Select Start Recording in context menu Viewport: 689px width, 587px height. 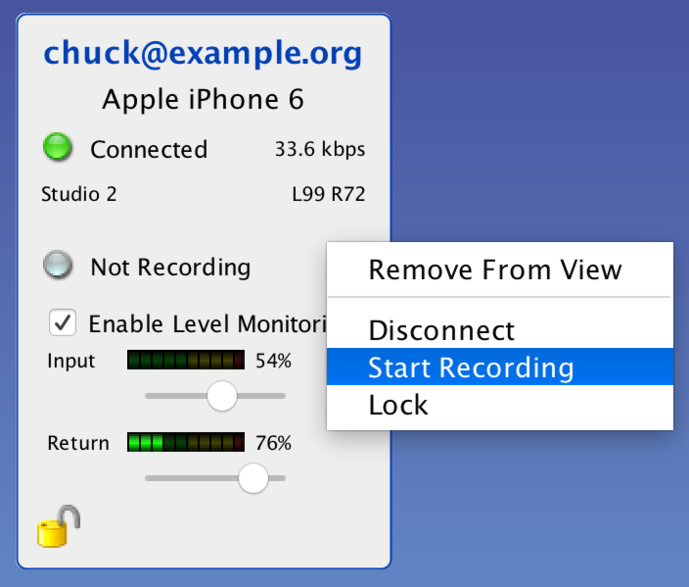tap(471, 368)
